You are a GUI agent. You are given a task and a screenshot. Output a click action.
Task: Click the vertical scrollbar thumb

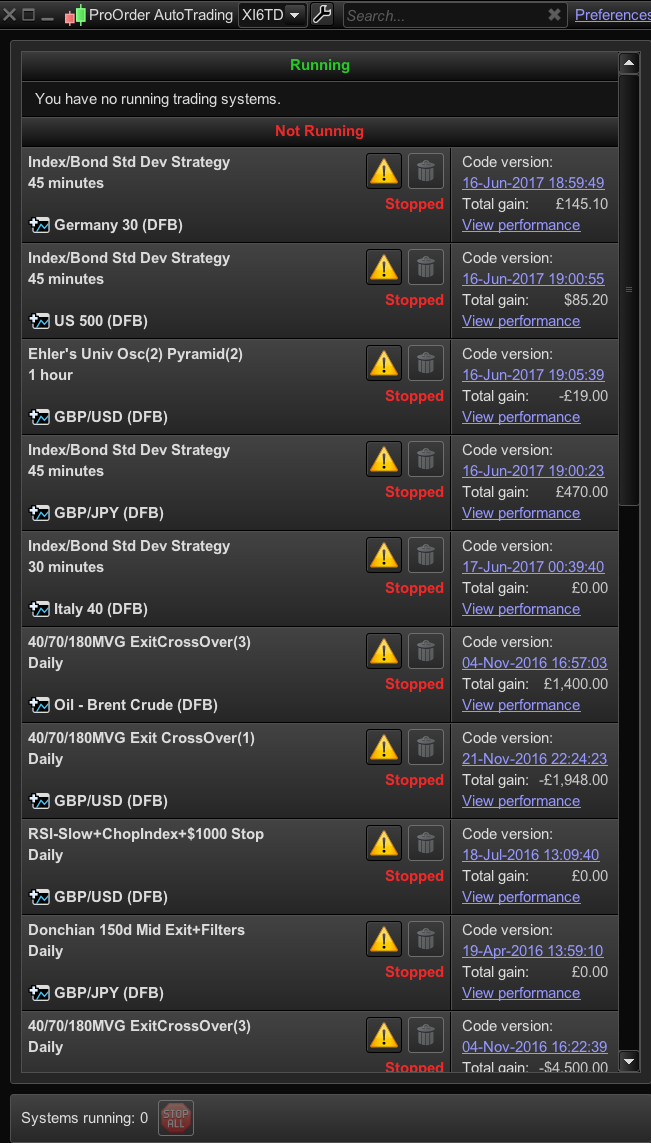click(629, 289)
